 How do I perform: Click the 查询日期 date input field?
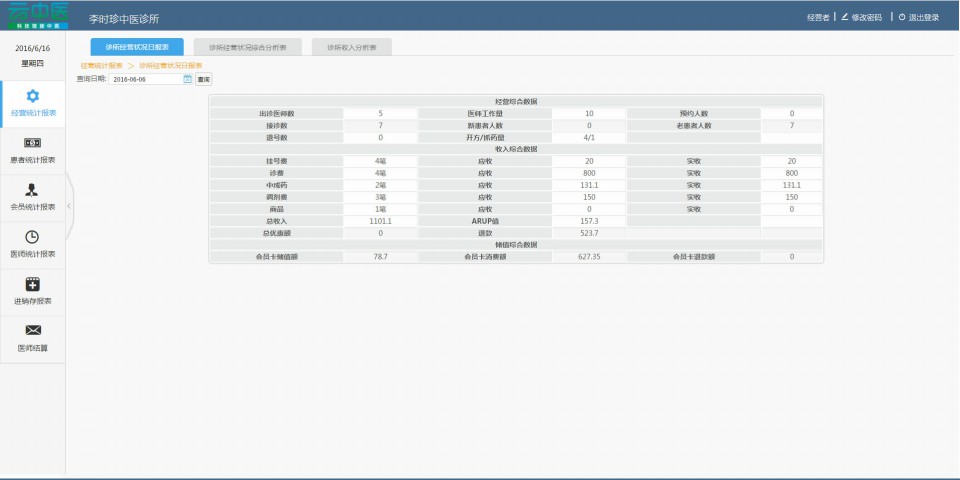click(x=145, y=79)
